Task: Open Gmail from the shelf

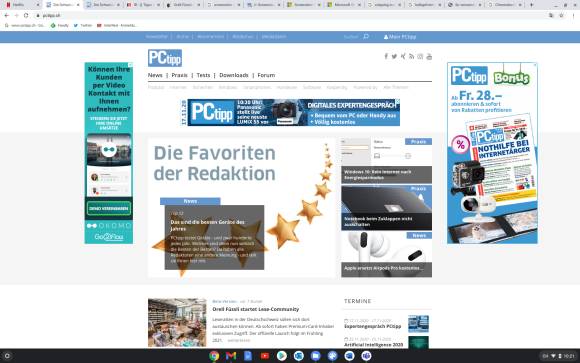Action: click(x=231, y=356)
